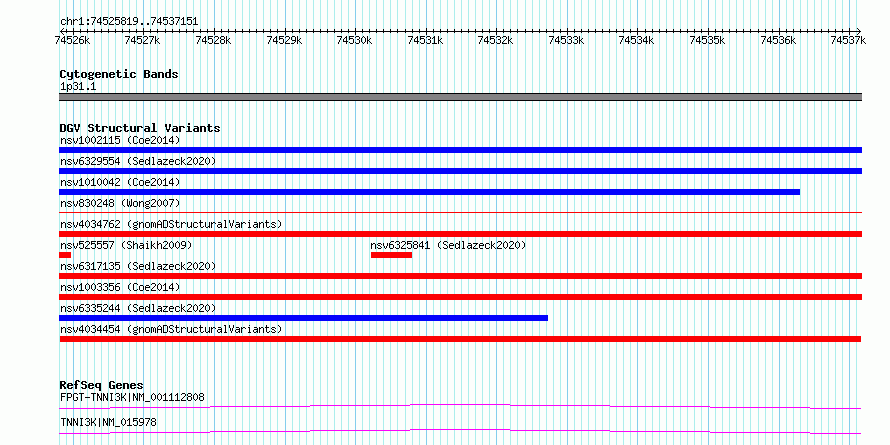Open variant label nsv830248 (Wong2007)

(120, 203)
